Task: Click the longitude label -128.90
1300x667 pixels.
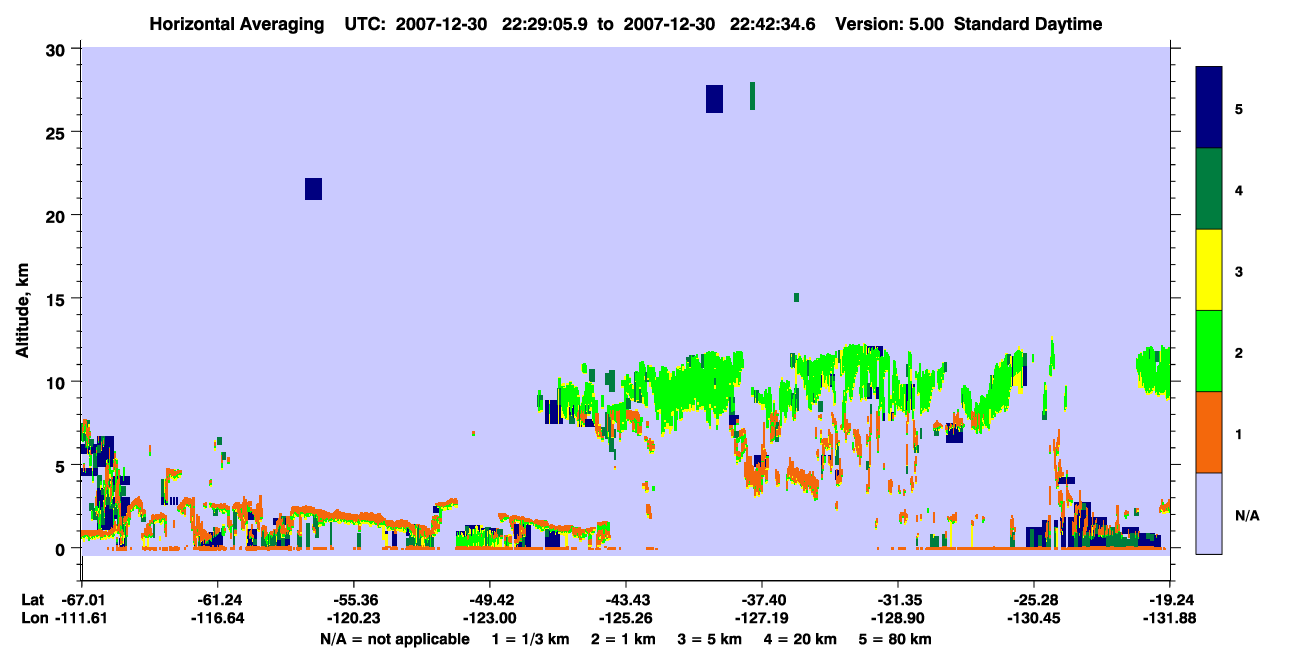Action: click(898, 619)
